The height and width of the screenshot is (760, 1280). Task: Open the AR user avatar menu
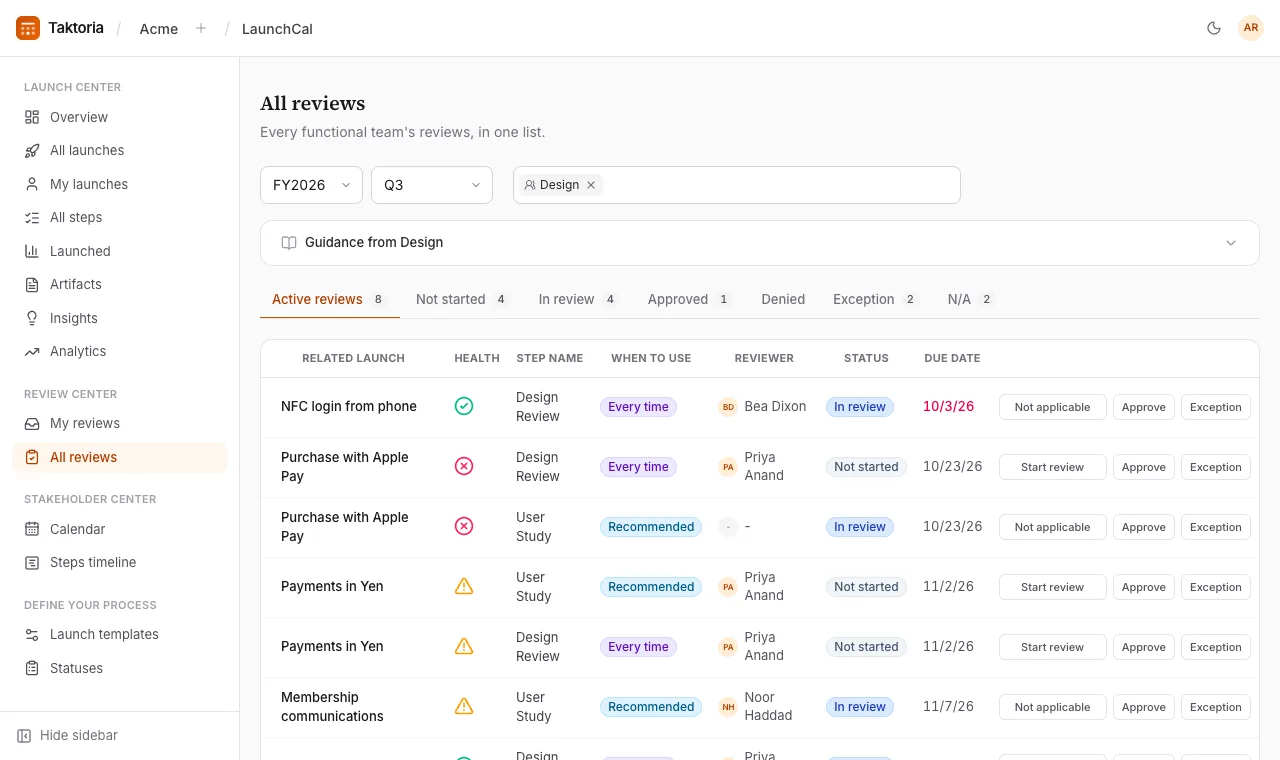[x=1251, y=28]
